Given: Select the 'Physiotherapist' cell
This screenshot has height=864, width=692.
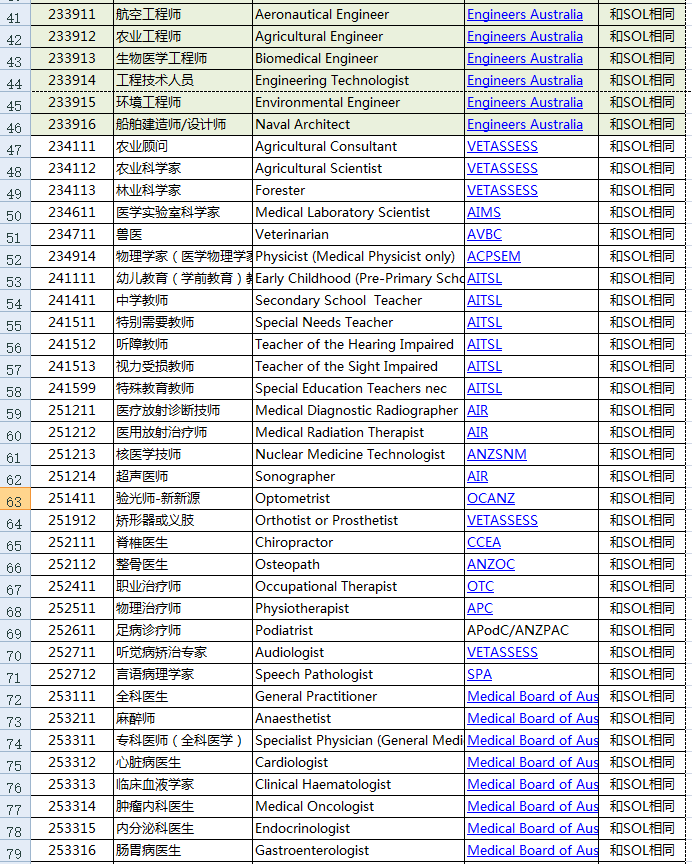Looking at the screenshot, I should [358, 609].
